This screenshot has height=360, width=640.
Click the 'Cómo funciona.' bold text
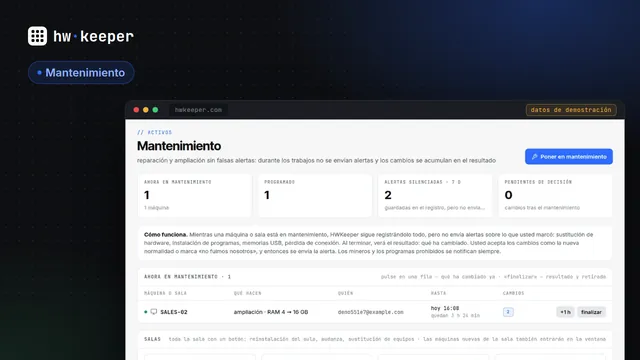[165, 235]
